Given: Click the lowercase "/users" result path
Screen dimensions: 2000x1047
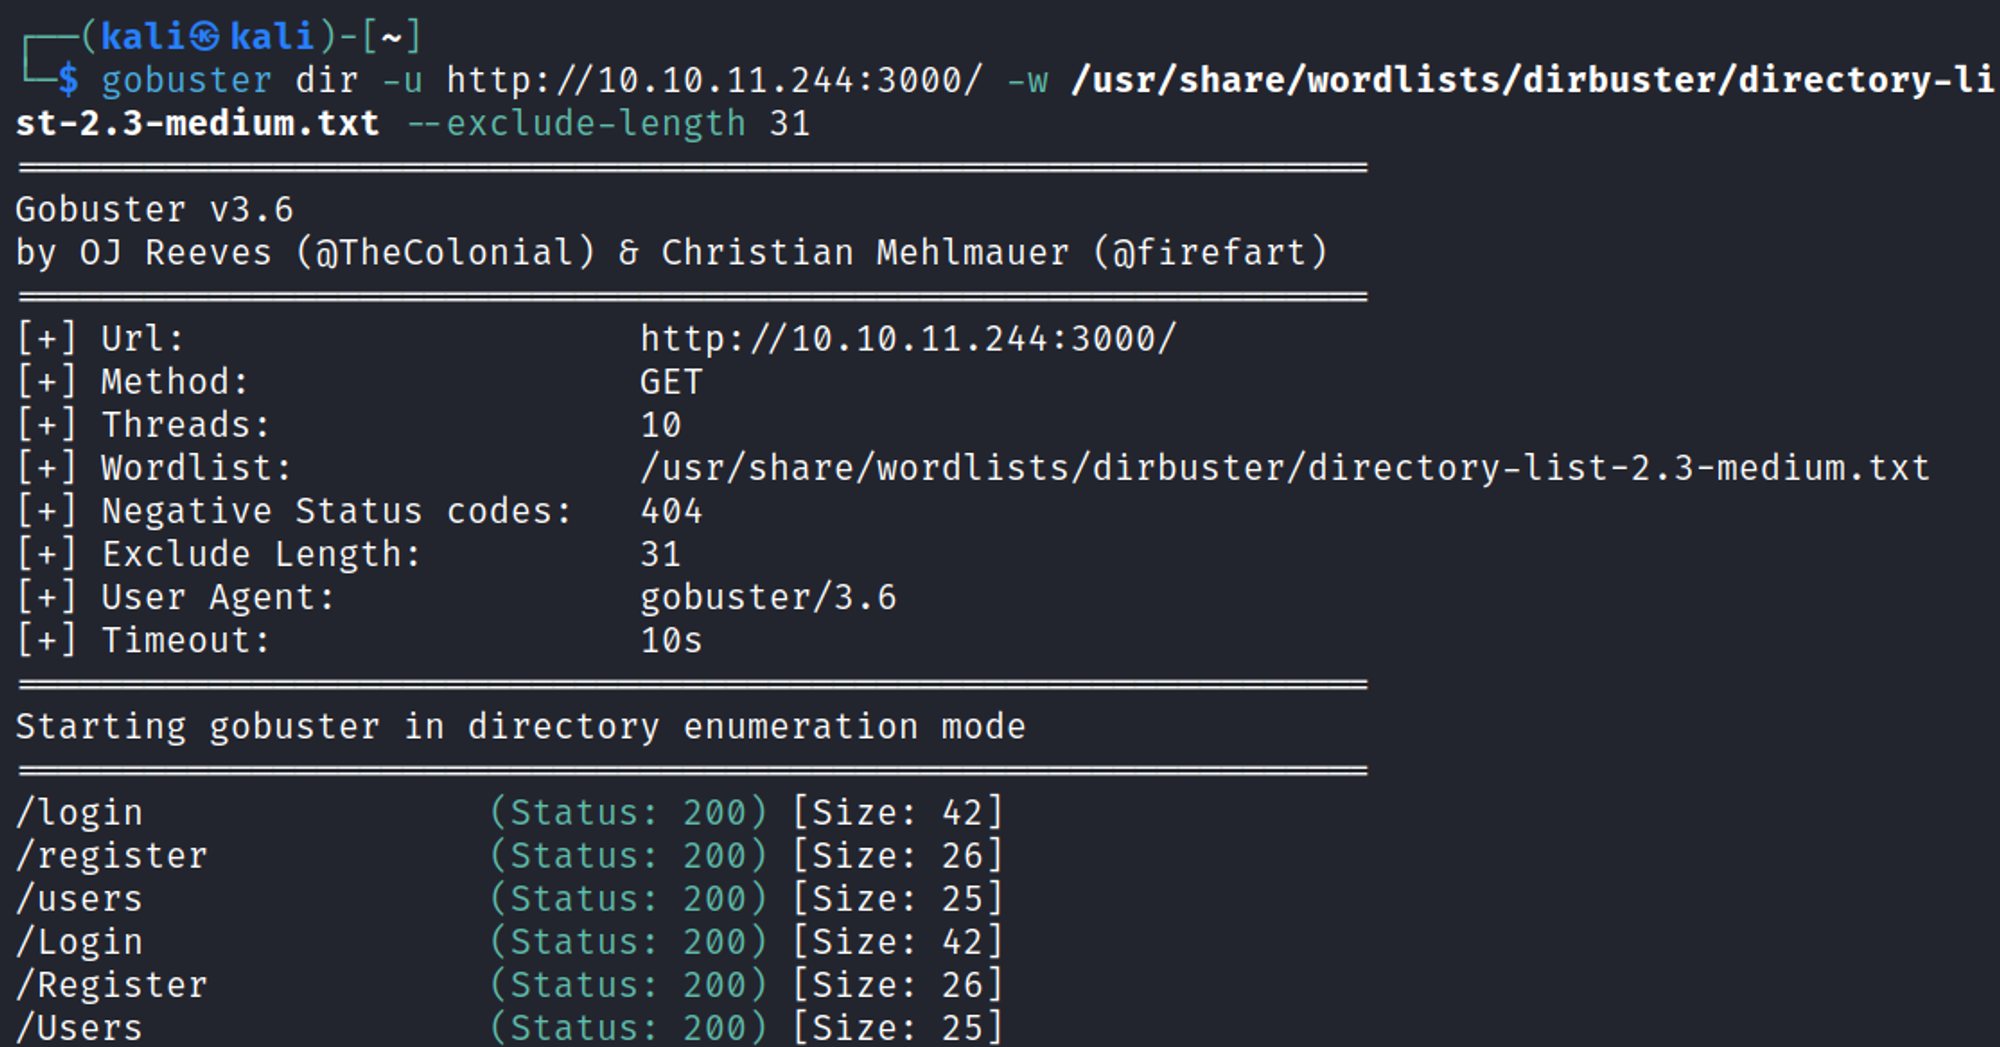Looking at the screenshot, I should pyautogui.click(x=79, y=899).
